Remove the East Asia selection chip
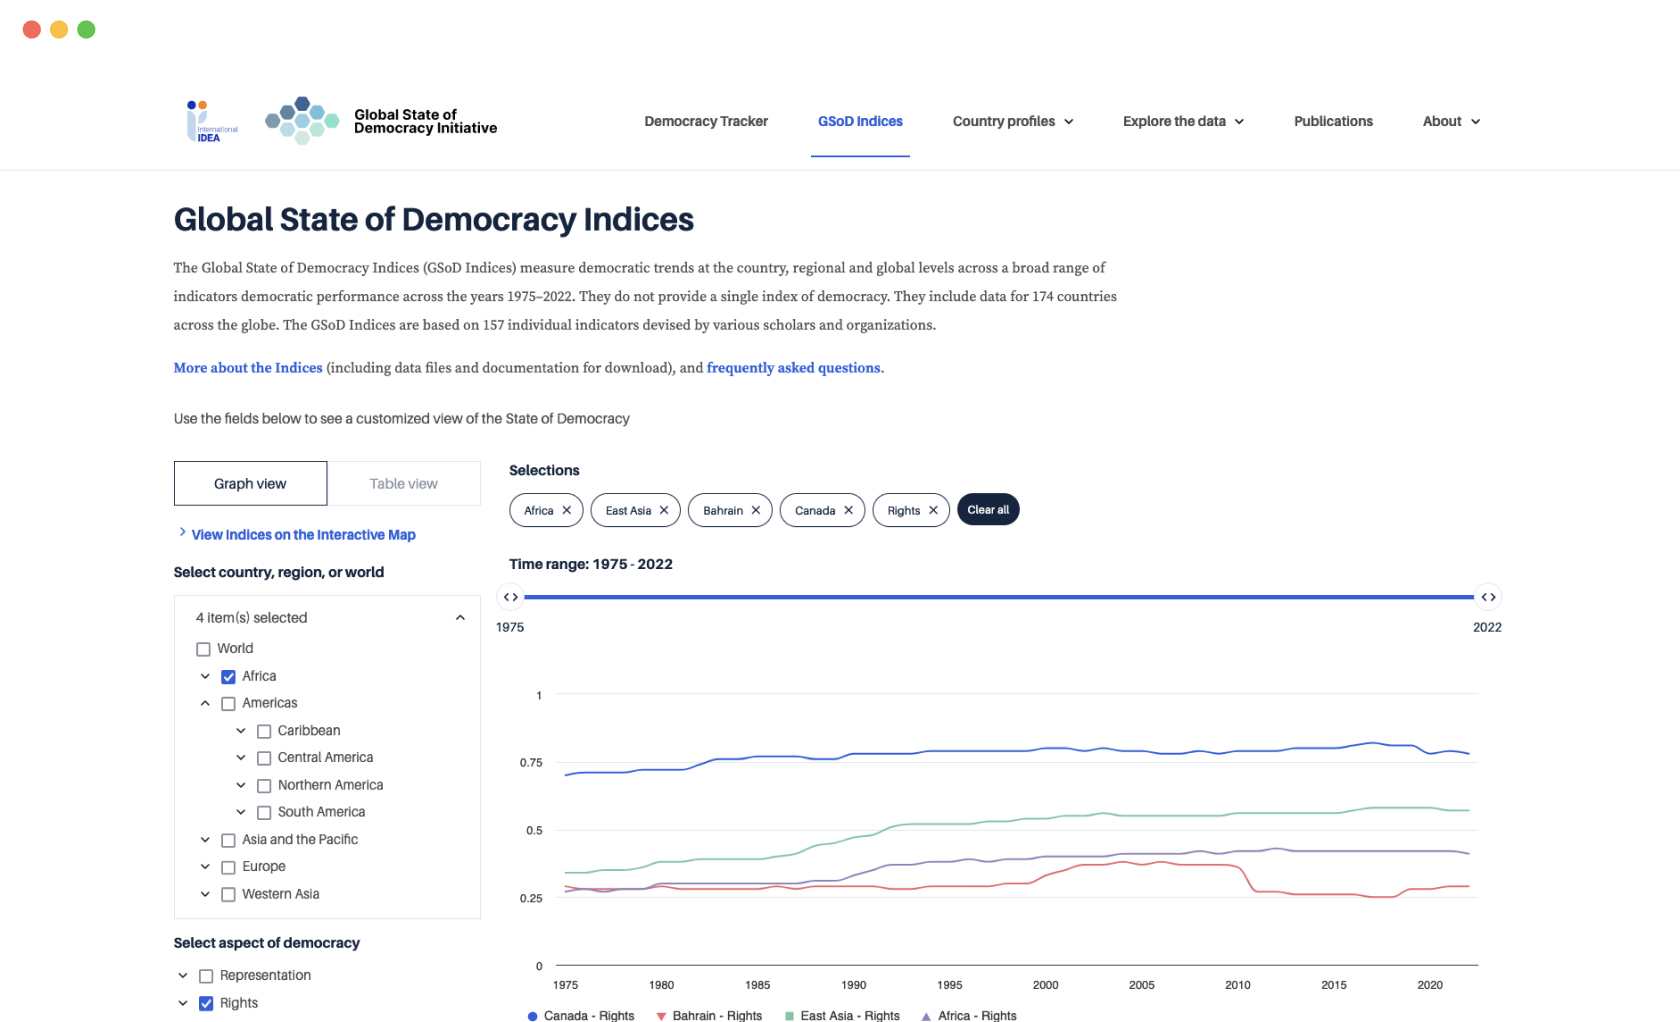Viewport: 1680px width, 1022px height. 664,510
